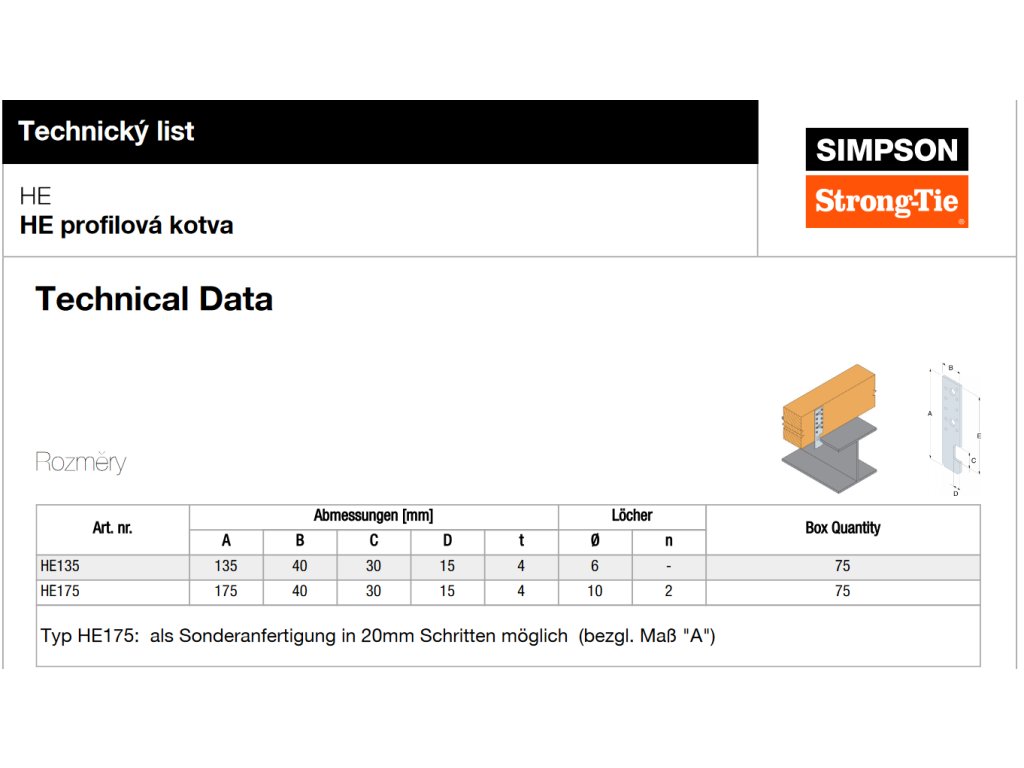Click the value 175 in column A

[x=226, y=591]
